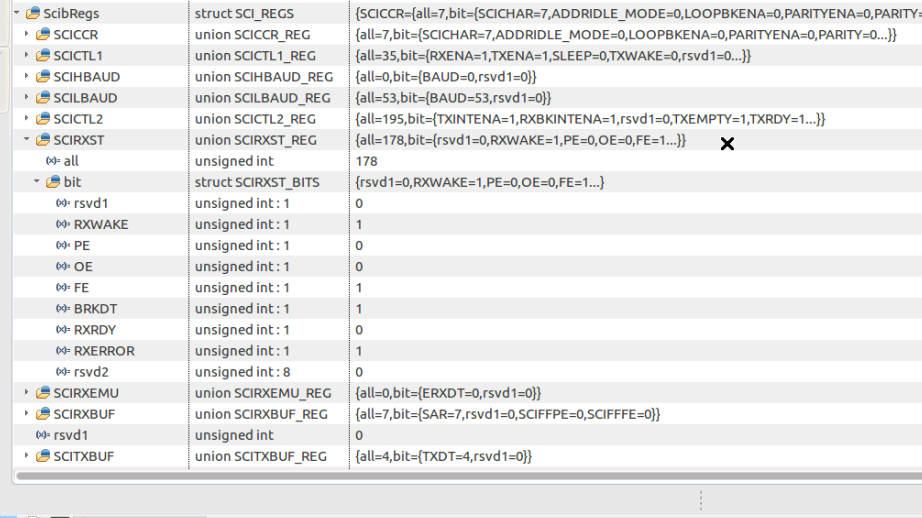Viewport: 922px width, 518px height.
Task: Click SCICTL1 value starting '{all=35,bit={RXENA=1'
Action: pyautogui.click(x=553, y=55)
